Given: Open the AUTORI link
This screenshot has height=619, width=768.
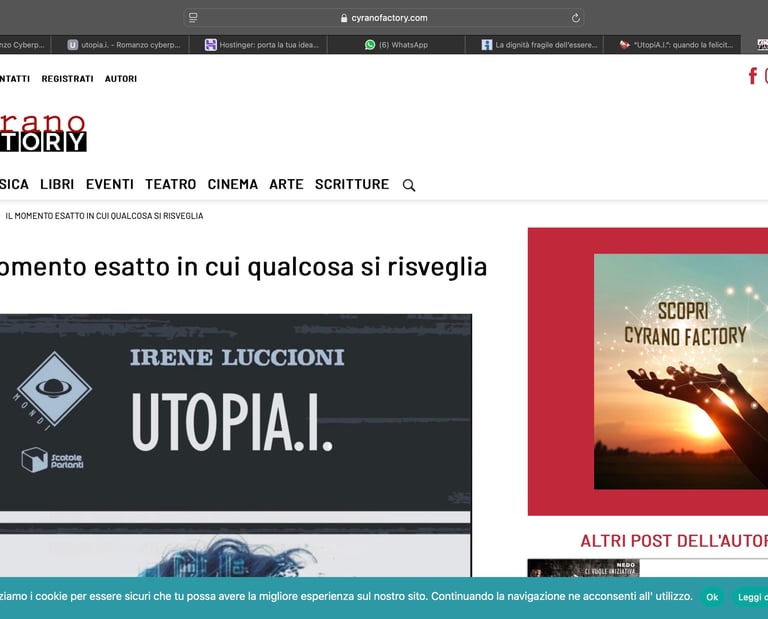Looking at the screenshot, I should point(121,79).
